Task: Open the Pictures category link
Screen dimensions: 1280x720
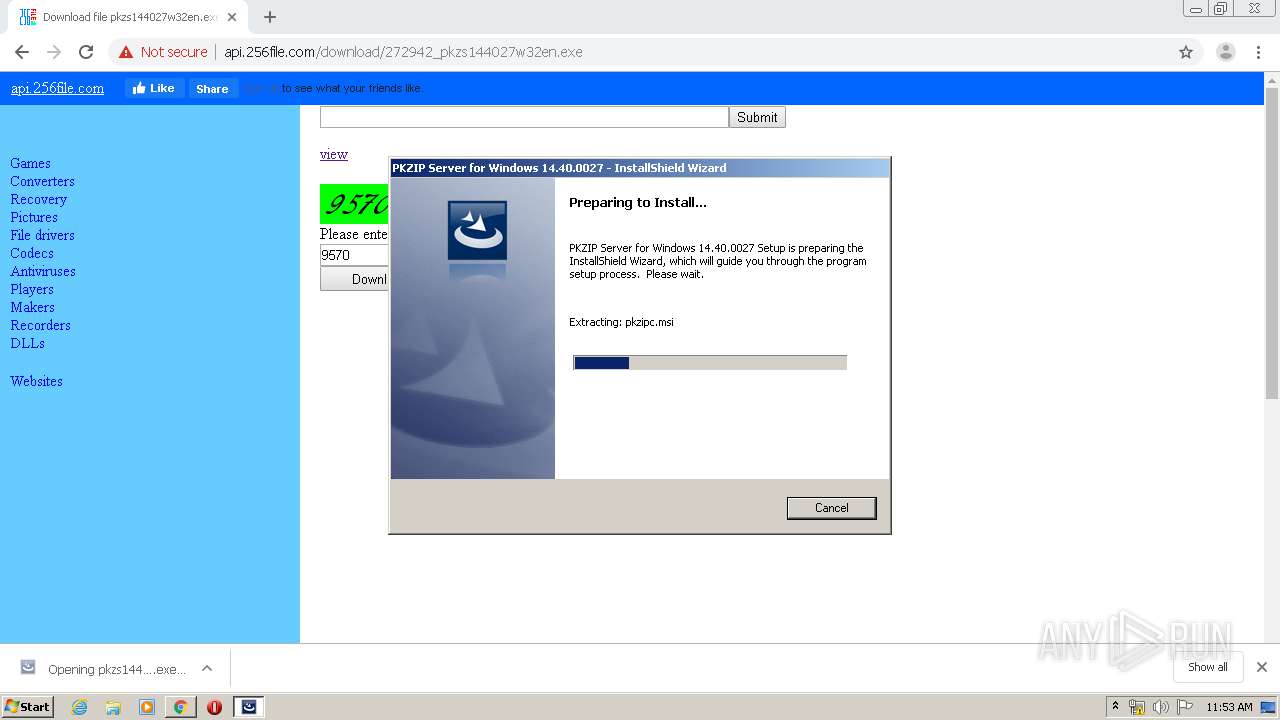Action: 34,217
